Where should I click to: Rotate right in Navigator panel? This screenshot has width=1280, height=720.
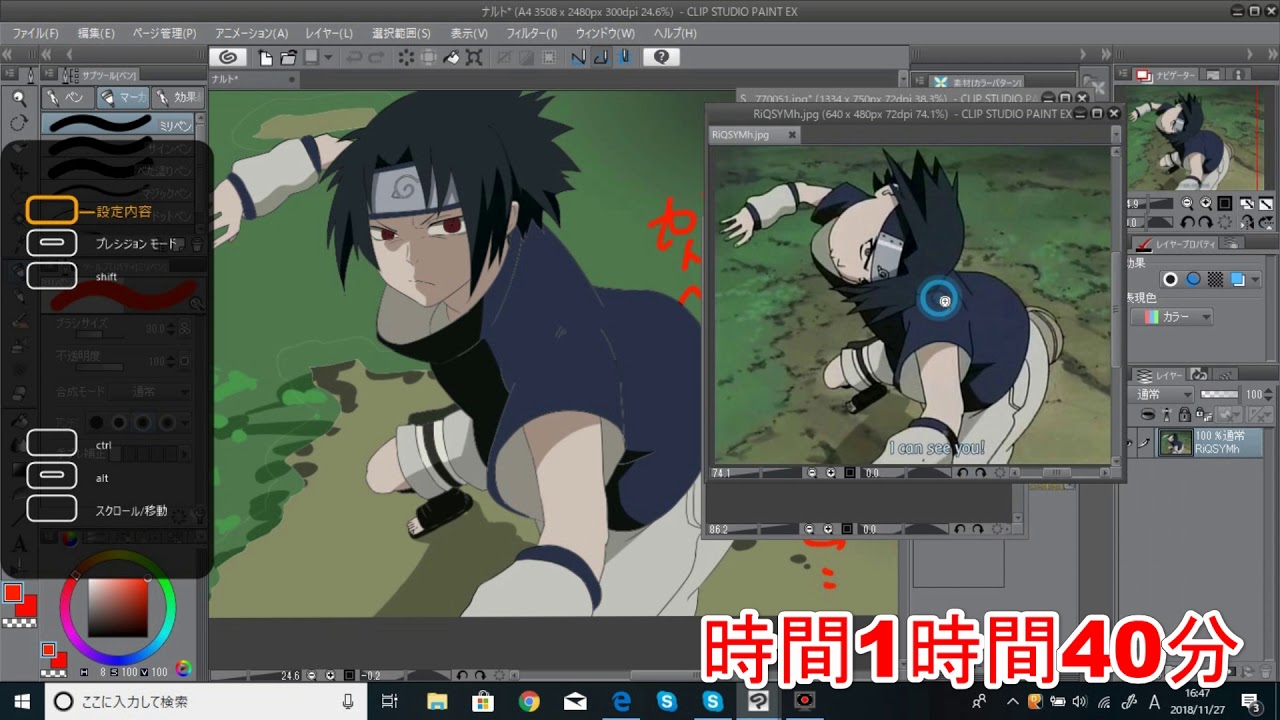(x=1206, y=222)
